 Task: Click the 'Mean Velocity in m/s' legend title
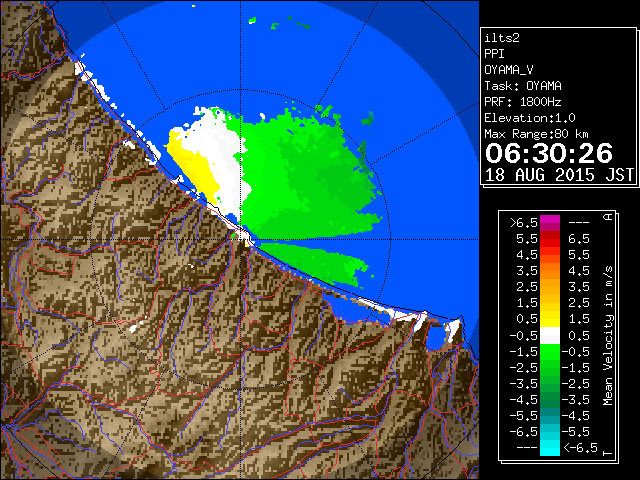(x=608, y=336)
